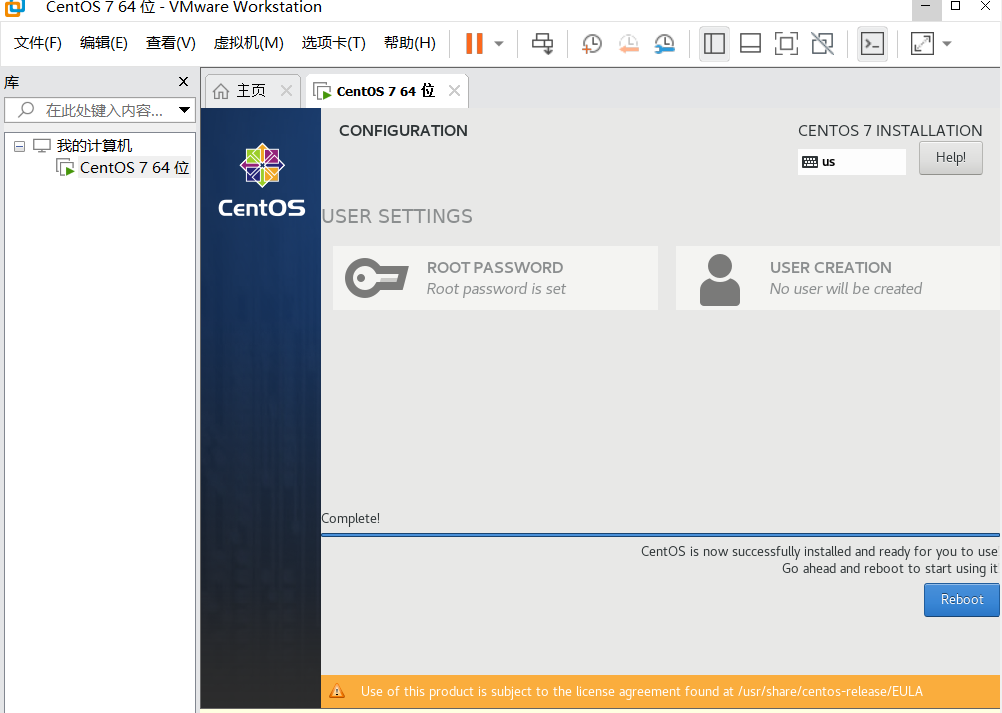Click the home icon on 主页 tab
This screenshot has width=1002, height=713.
(221, 91)
